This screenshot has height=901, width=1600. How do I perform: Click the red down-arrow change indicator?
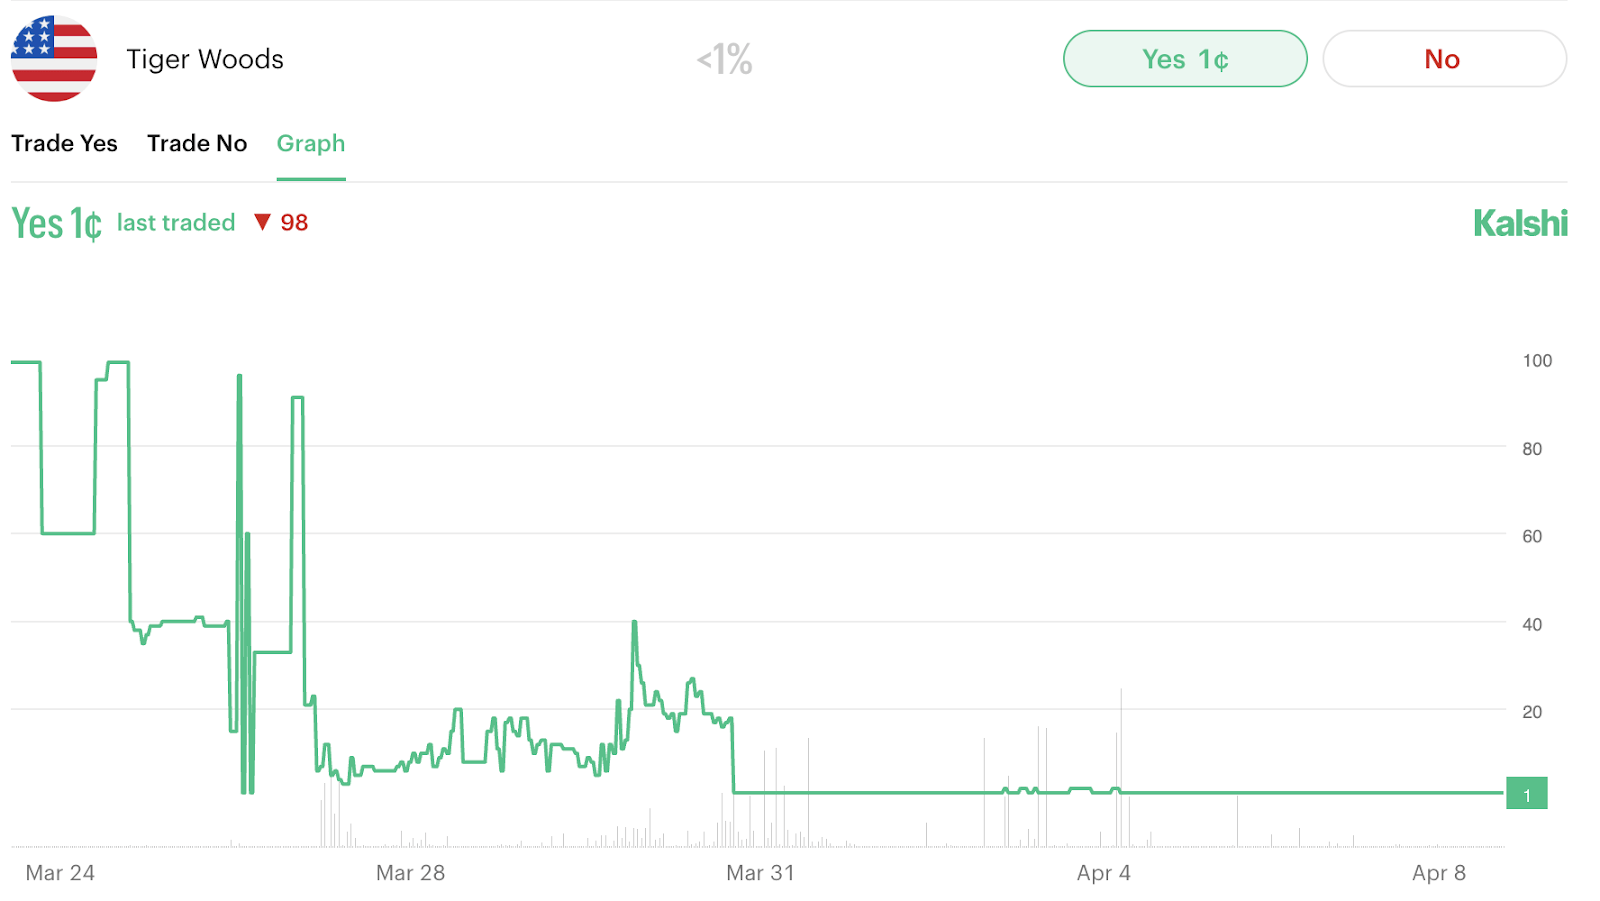click(x=262, y=222)
